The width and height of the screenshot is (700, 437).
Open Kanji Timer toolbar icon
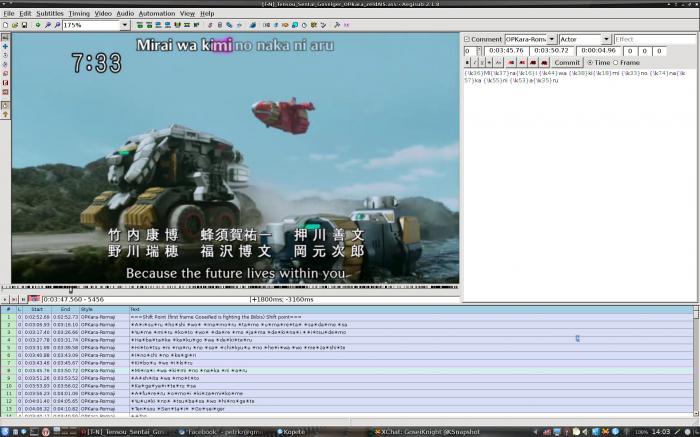tap(314, 25)
